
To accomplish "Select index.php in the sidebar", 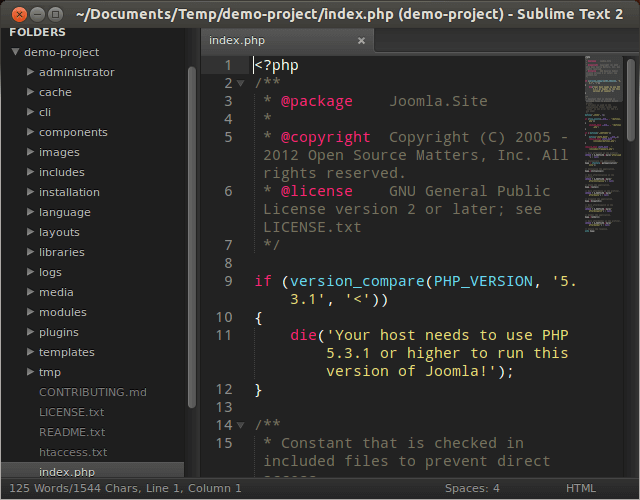I will coord(93,470).
